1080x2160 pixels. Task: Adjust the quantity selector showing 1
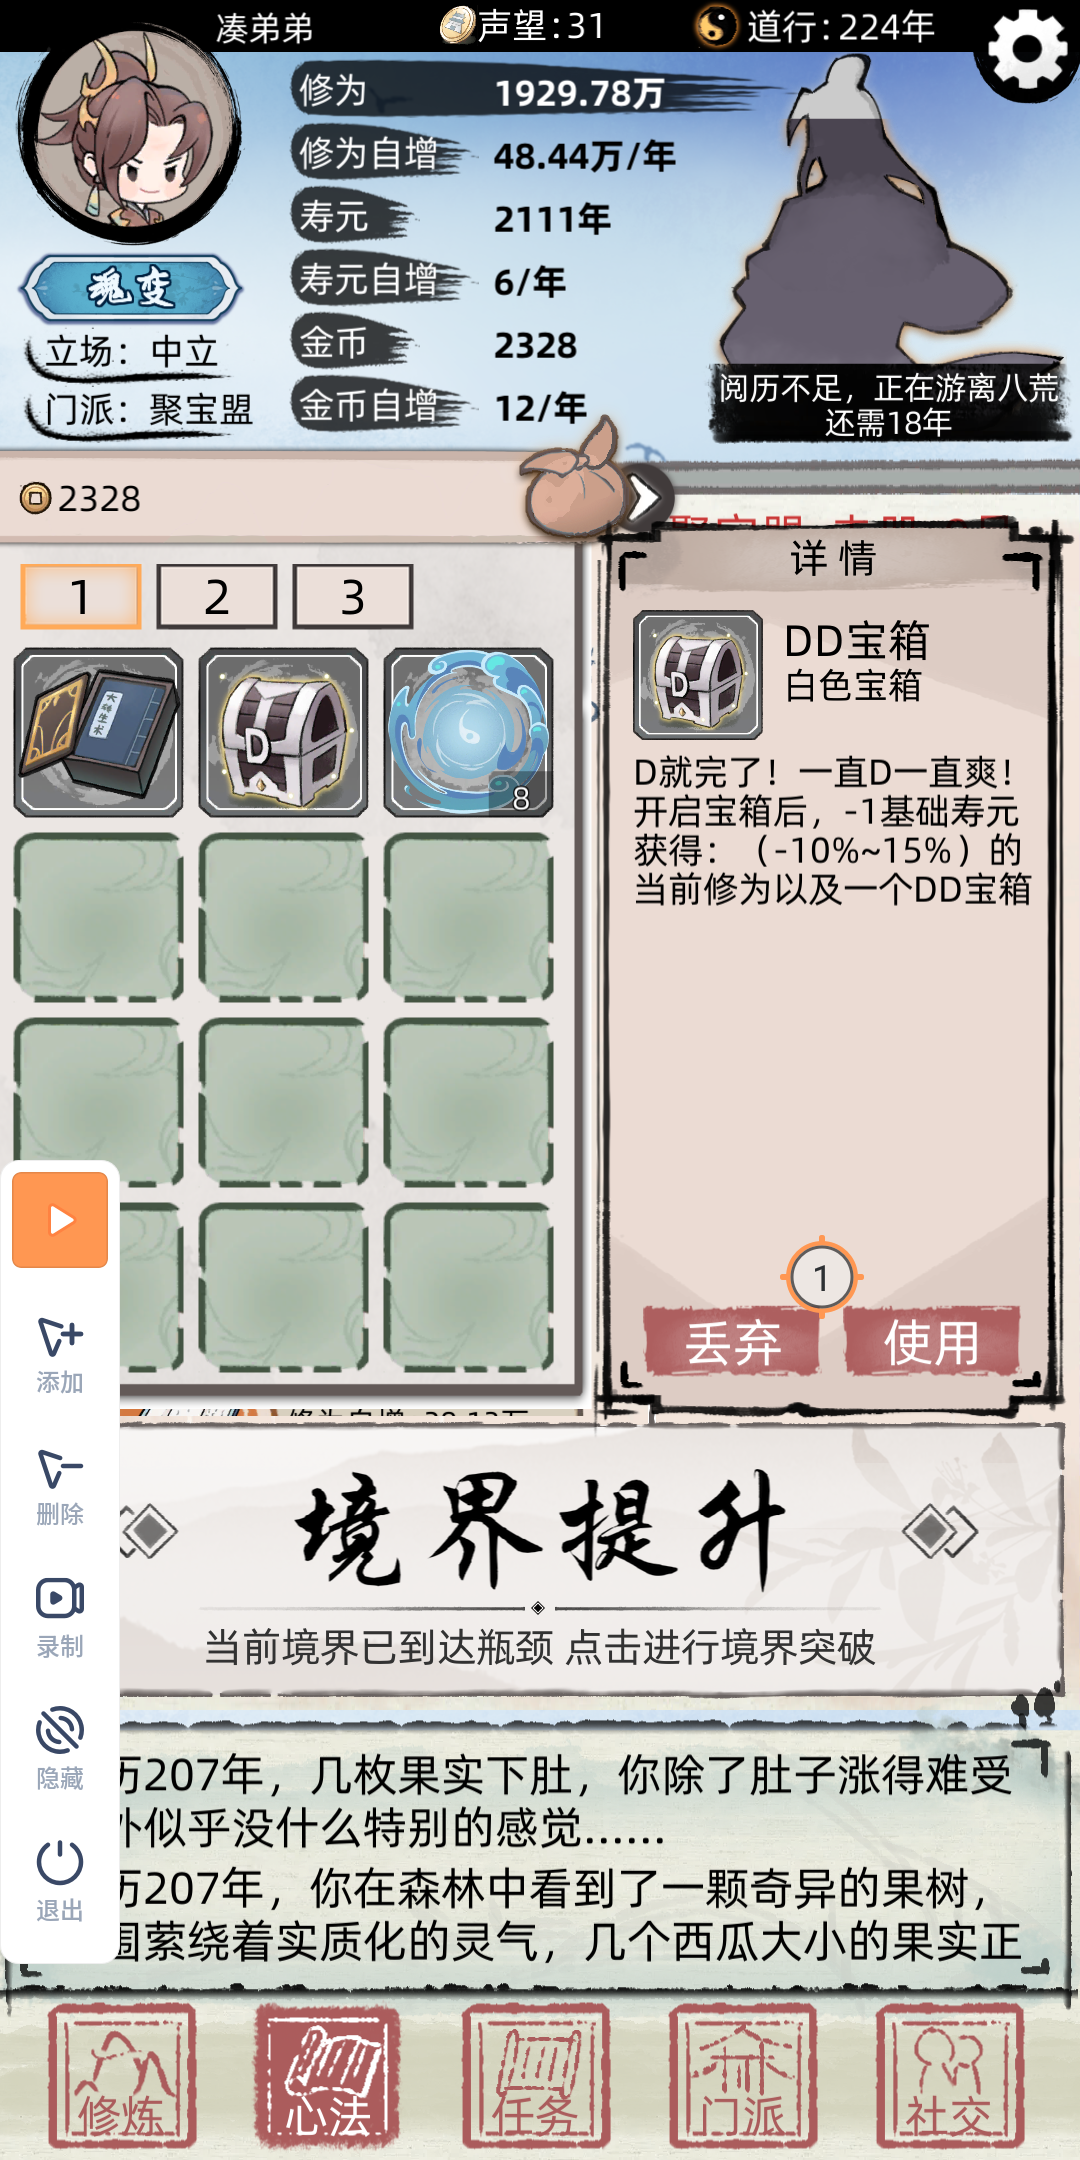coord(821,1277)
